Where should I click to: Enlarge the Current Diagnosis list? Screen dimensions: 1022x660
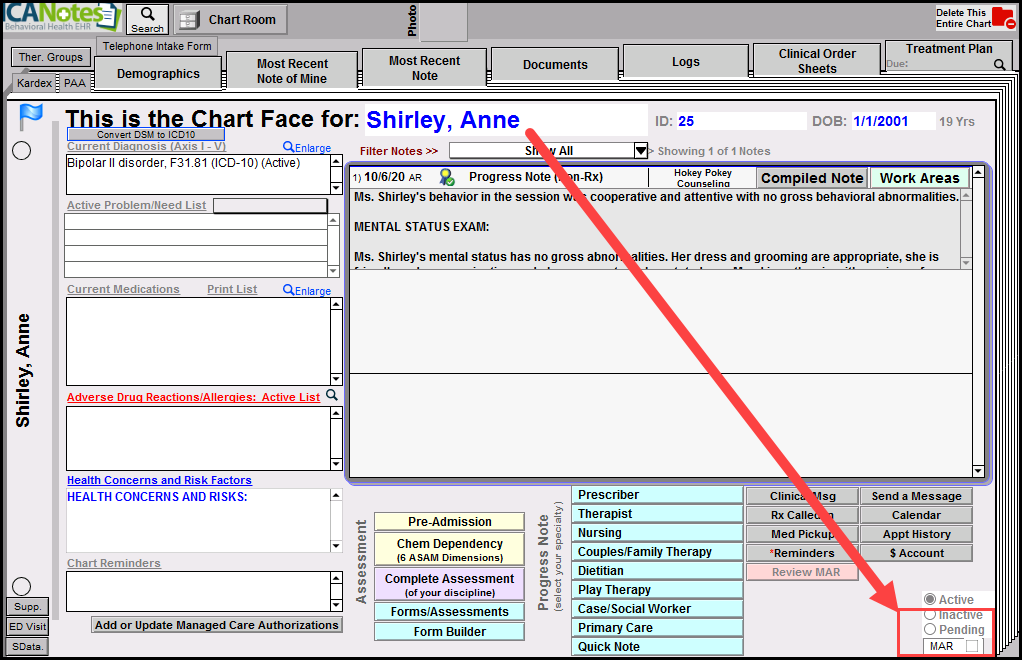(306, 147)
